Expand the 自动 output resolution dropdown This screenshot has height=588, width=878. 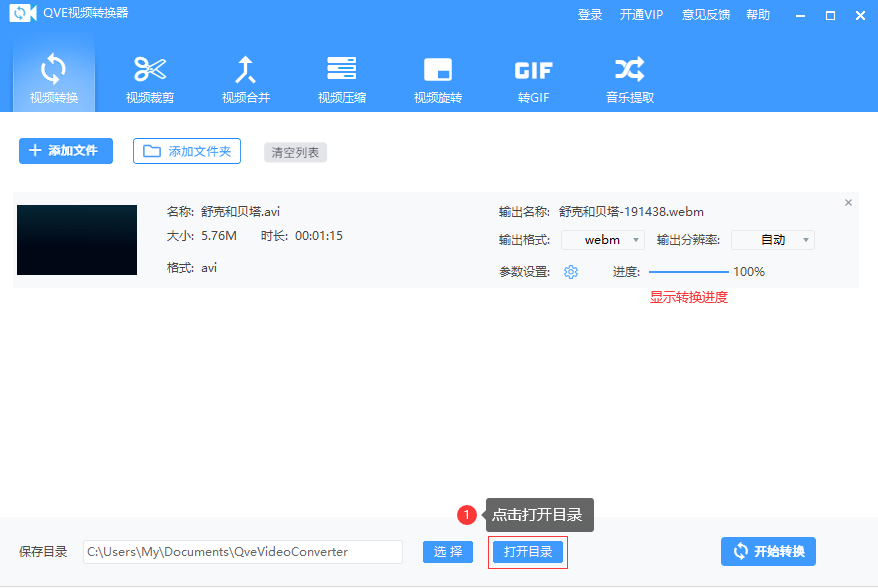tap(773, 240)
